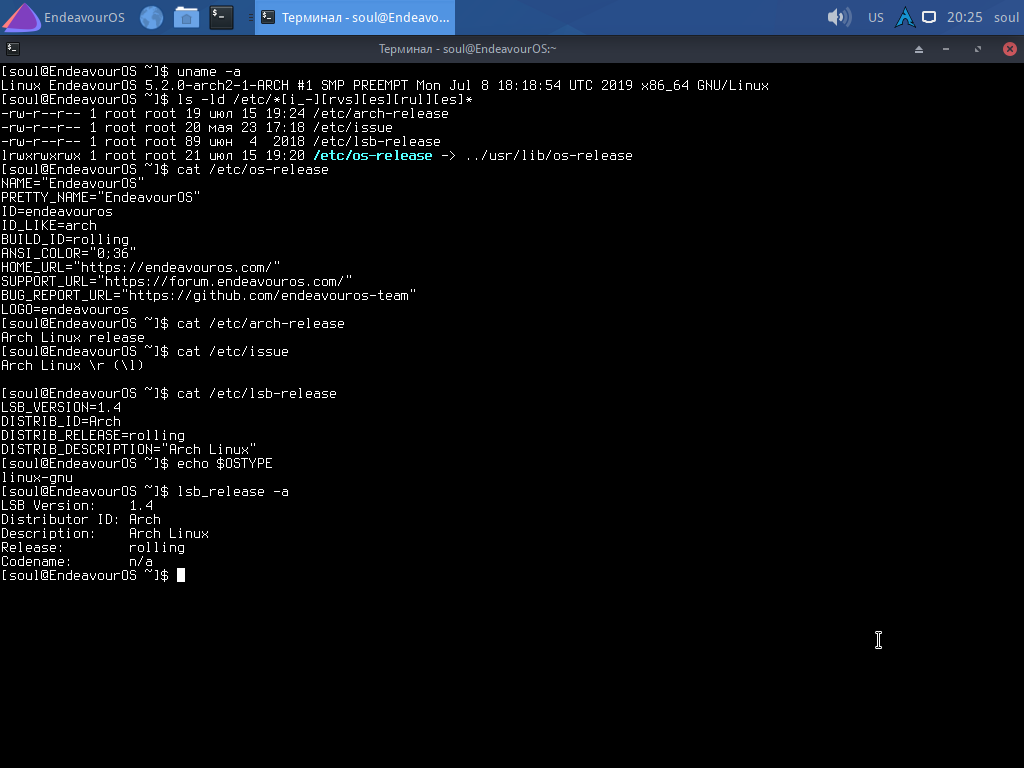Click the terminal window menu icon in titlebar
Image resolution: width=1024 pixels, height=768 pixels.
coord(12,48)
